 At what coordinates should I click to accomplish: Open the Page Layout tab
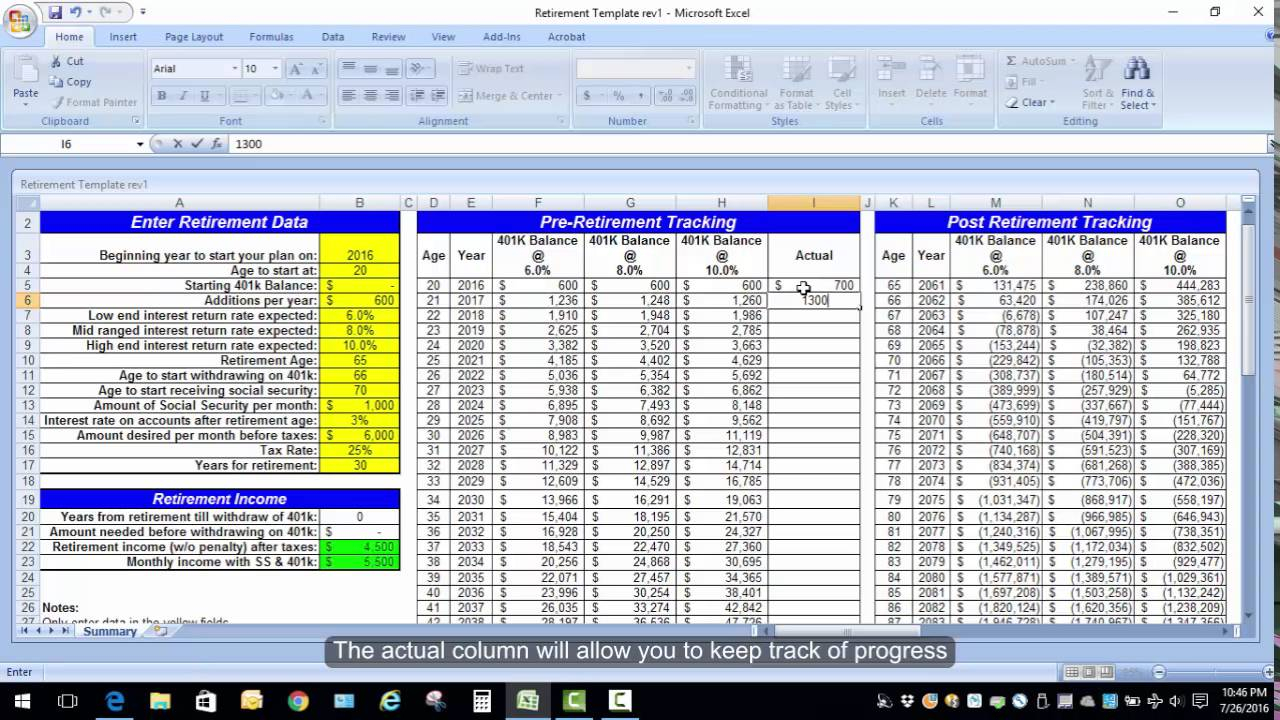click(194, 37)
